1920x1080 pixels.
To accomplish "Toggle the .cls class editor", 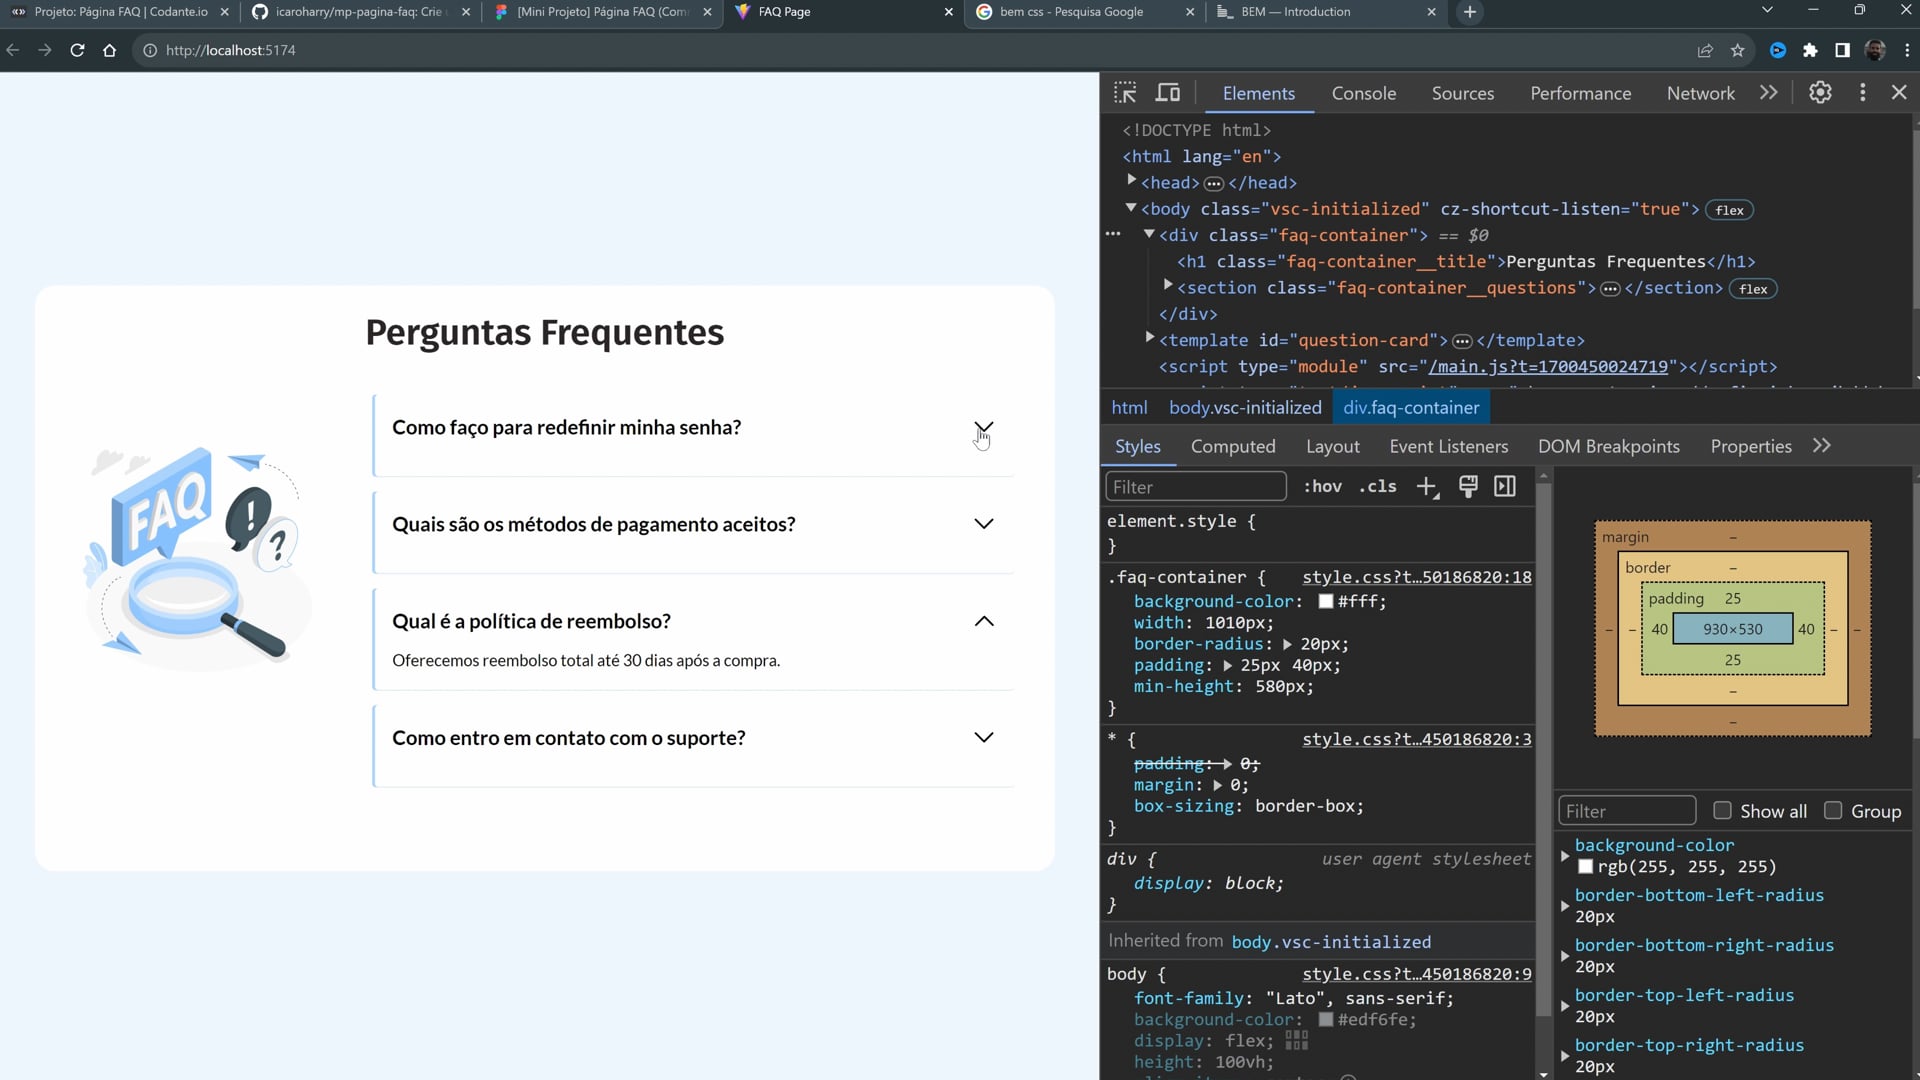I will (x=1377, y=487).
